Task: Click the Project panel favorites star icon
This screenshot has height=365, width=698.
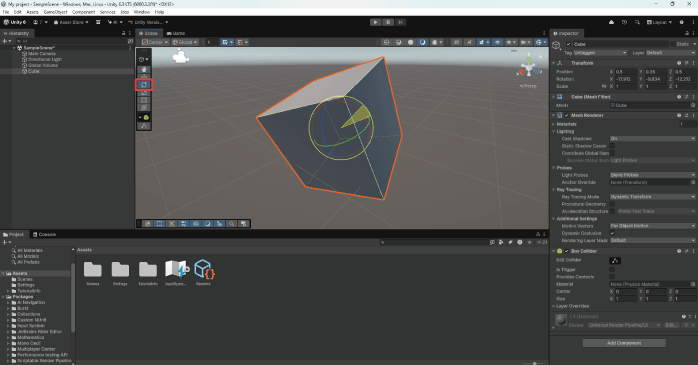Action: 529,242
